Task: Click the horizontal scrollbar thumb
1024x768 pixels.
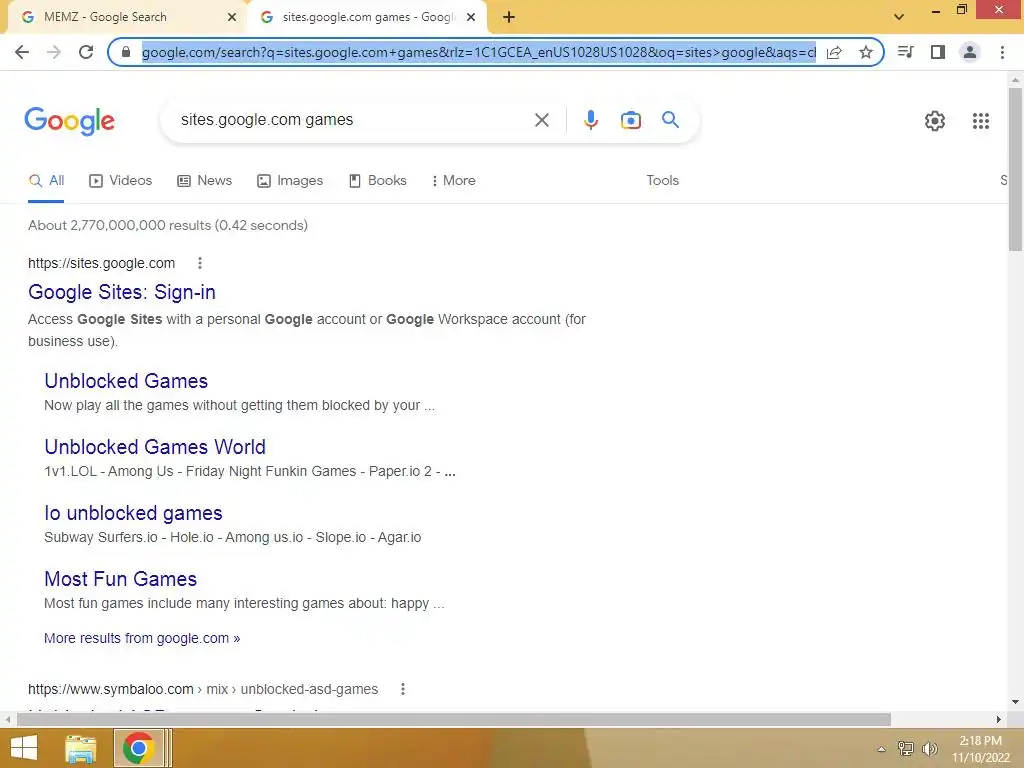Action: 454,719
